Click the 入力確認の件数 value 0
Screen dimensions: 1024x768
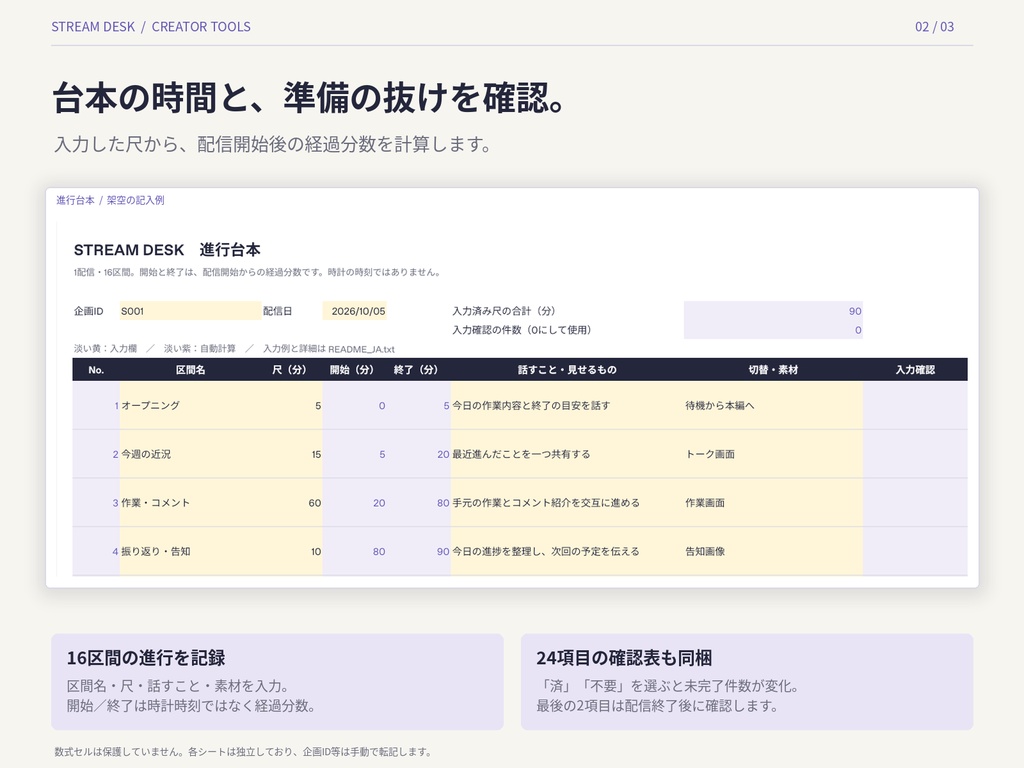click(x=773, y=330)
